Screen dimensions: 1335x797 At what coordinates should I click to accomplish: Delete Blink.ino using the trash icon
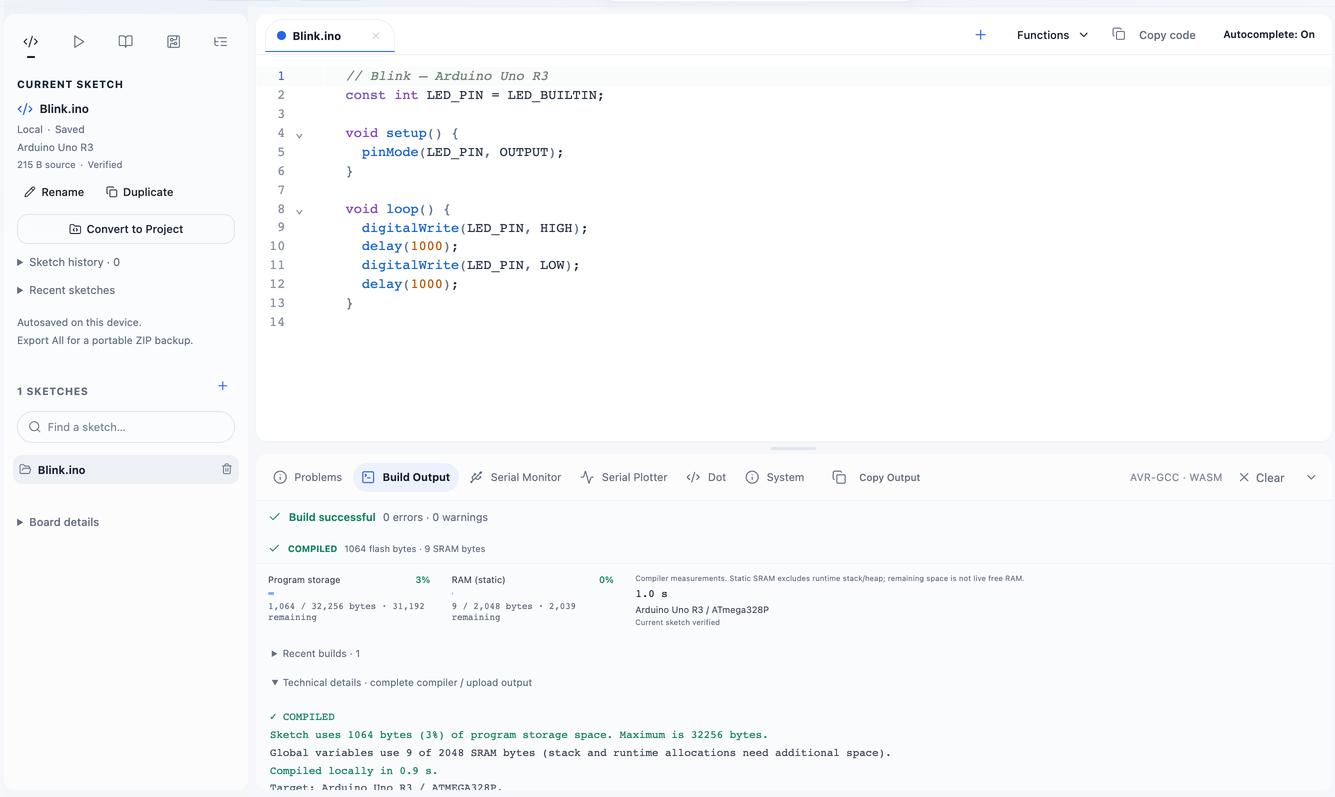point(227,470)
